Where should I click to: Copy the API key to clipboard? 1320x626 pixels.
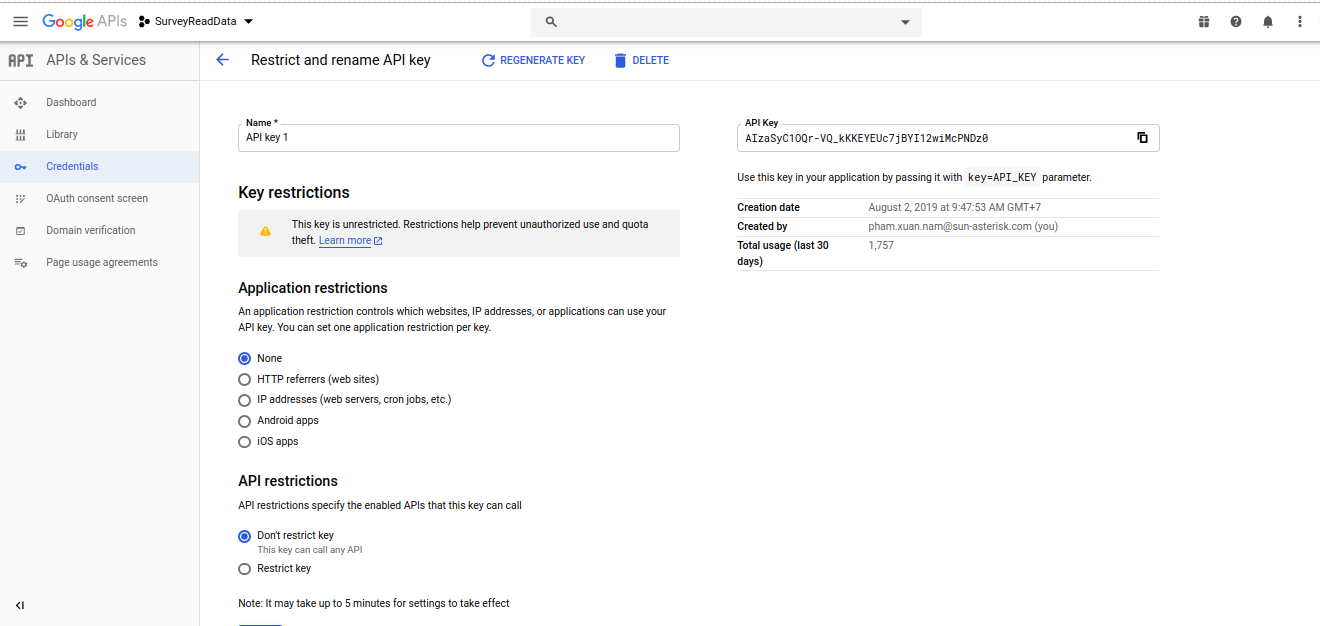(1142, 138)
